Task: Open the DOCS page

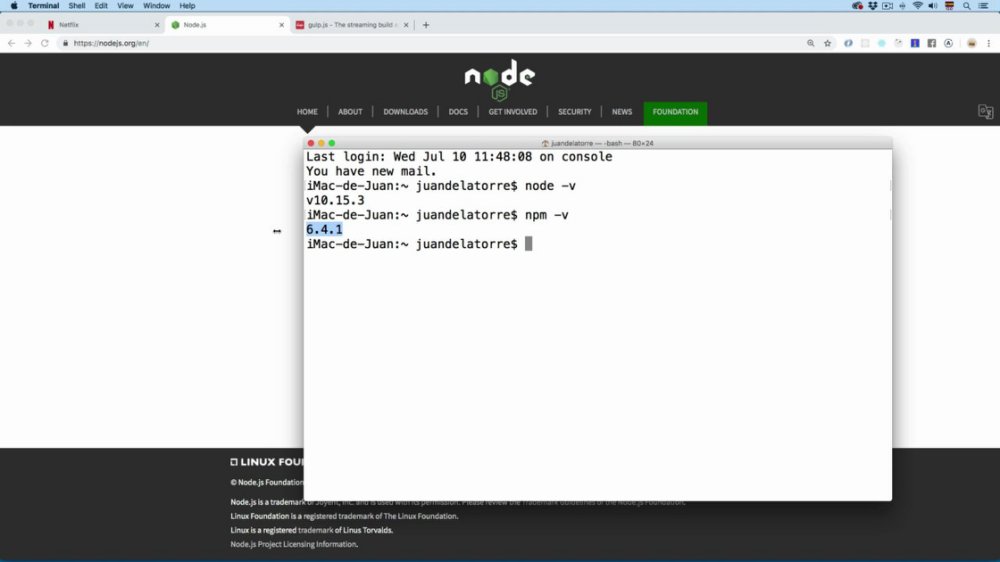Action: pyautogui.click(x=458, y=112)
